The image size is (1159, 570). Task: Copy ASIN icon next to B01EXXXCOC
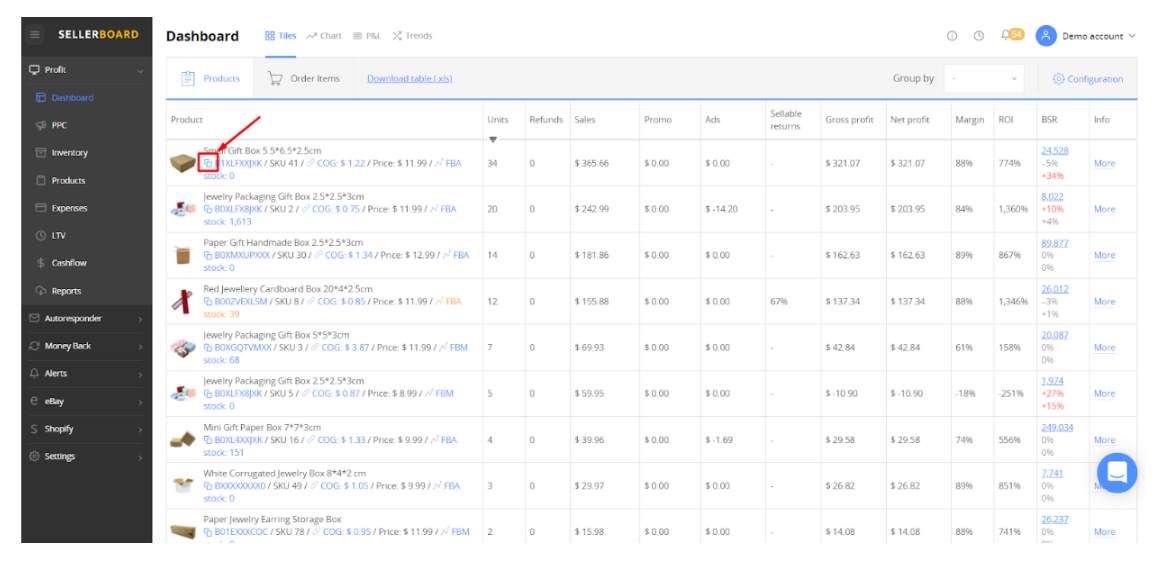coord(208,532)
